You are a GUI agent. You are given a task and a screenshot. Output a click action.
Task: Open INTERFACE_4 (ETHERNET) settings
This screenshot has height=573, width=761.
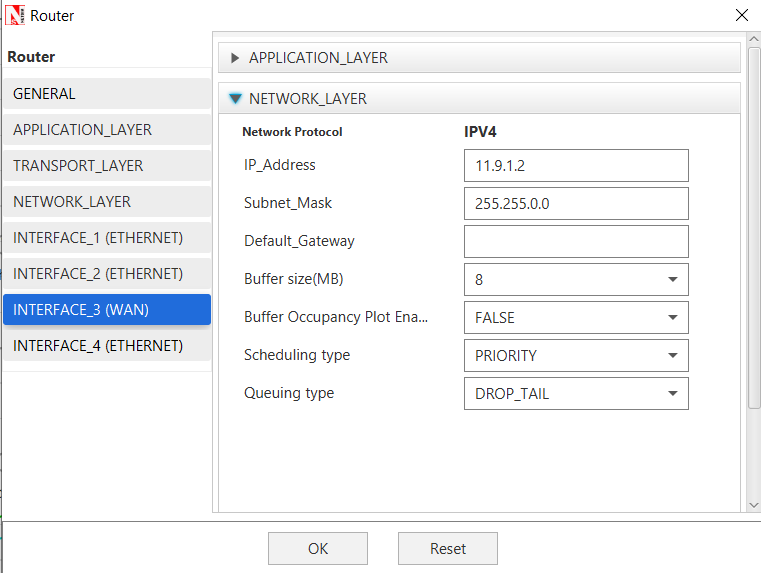[106, 346]
